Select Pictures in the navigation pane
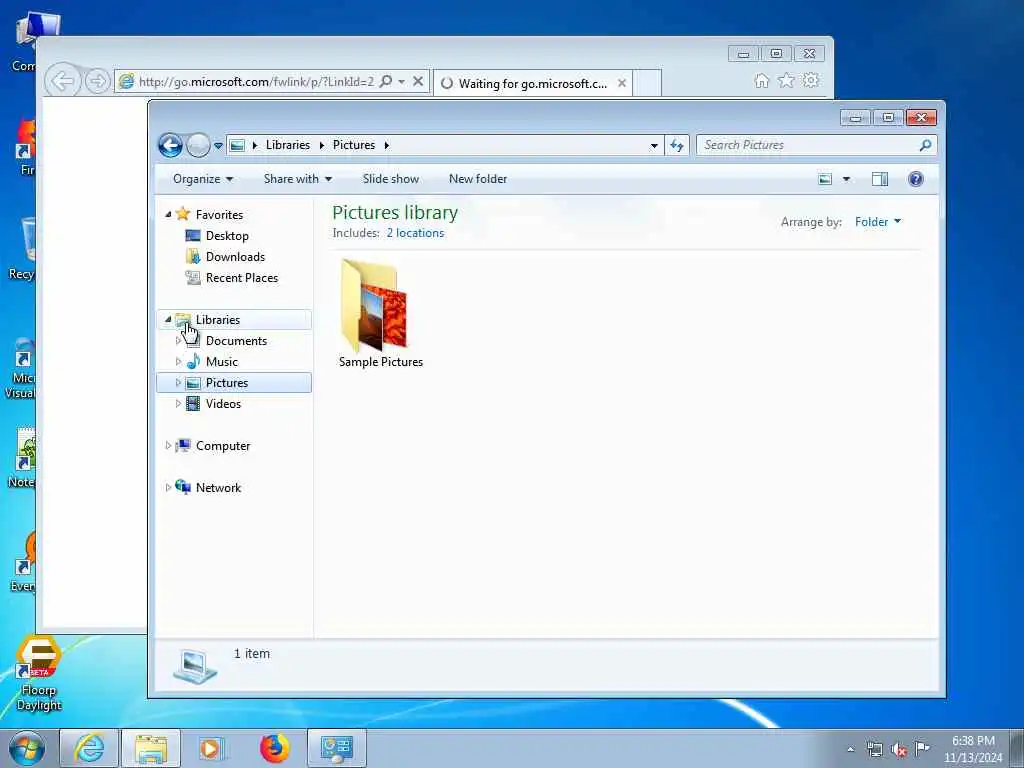Image resolution: width=1024 pixels, height=768 pixels. pos(227,383)
